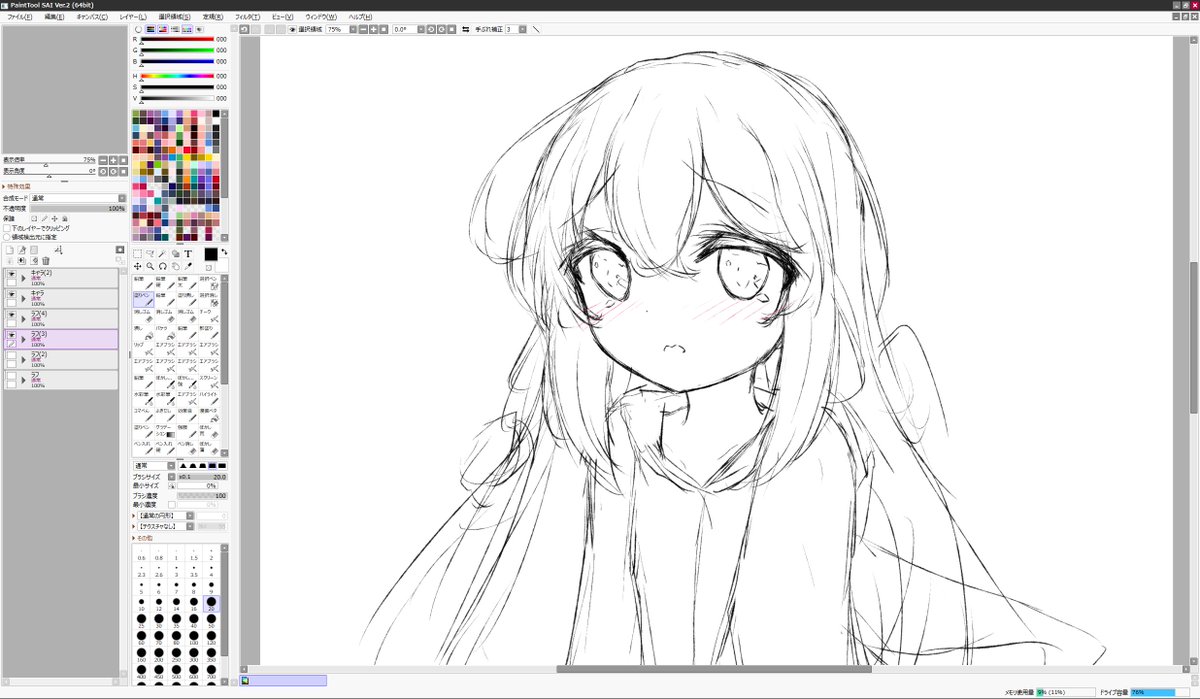Viewport: 1200px width, 699px height.
Task: Select the text (T) tool
Action: [x=187, y=254]
